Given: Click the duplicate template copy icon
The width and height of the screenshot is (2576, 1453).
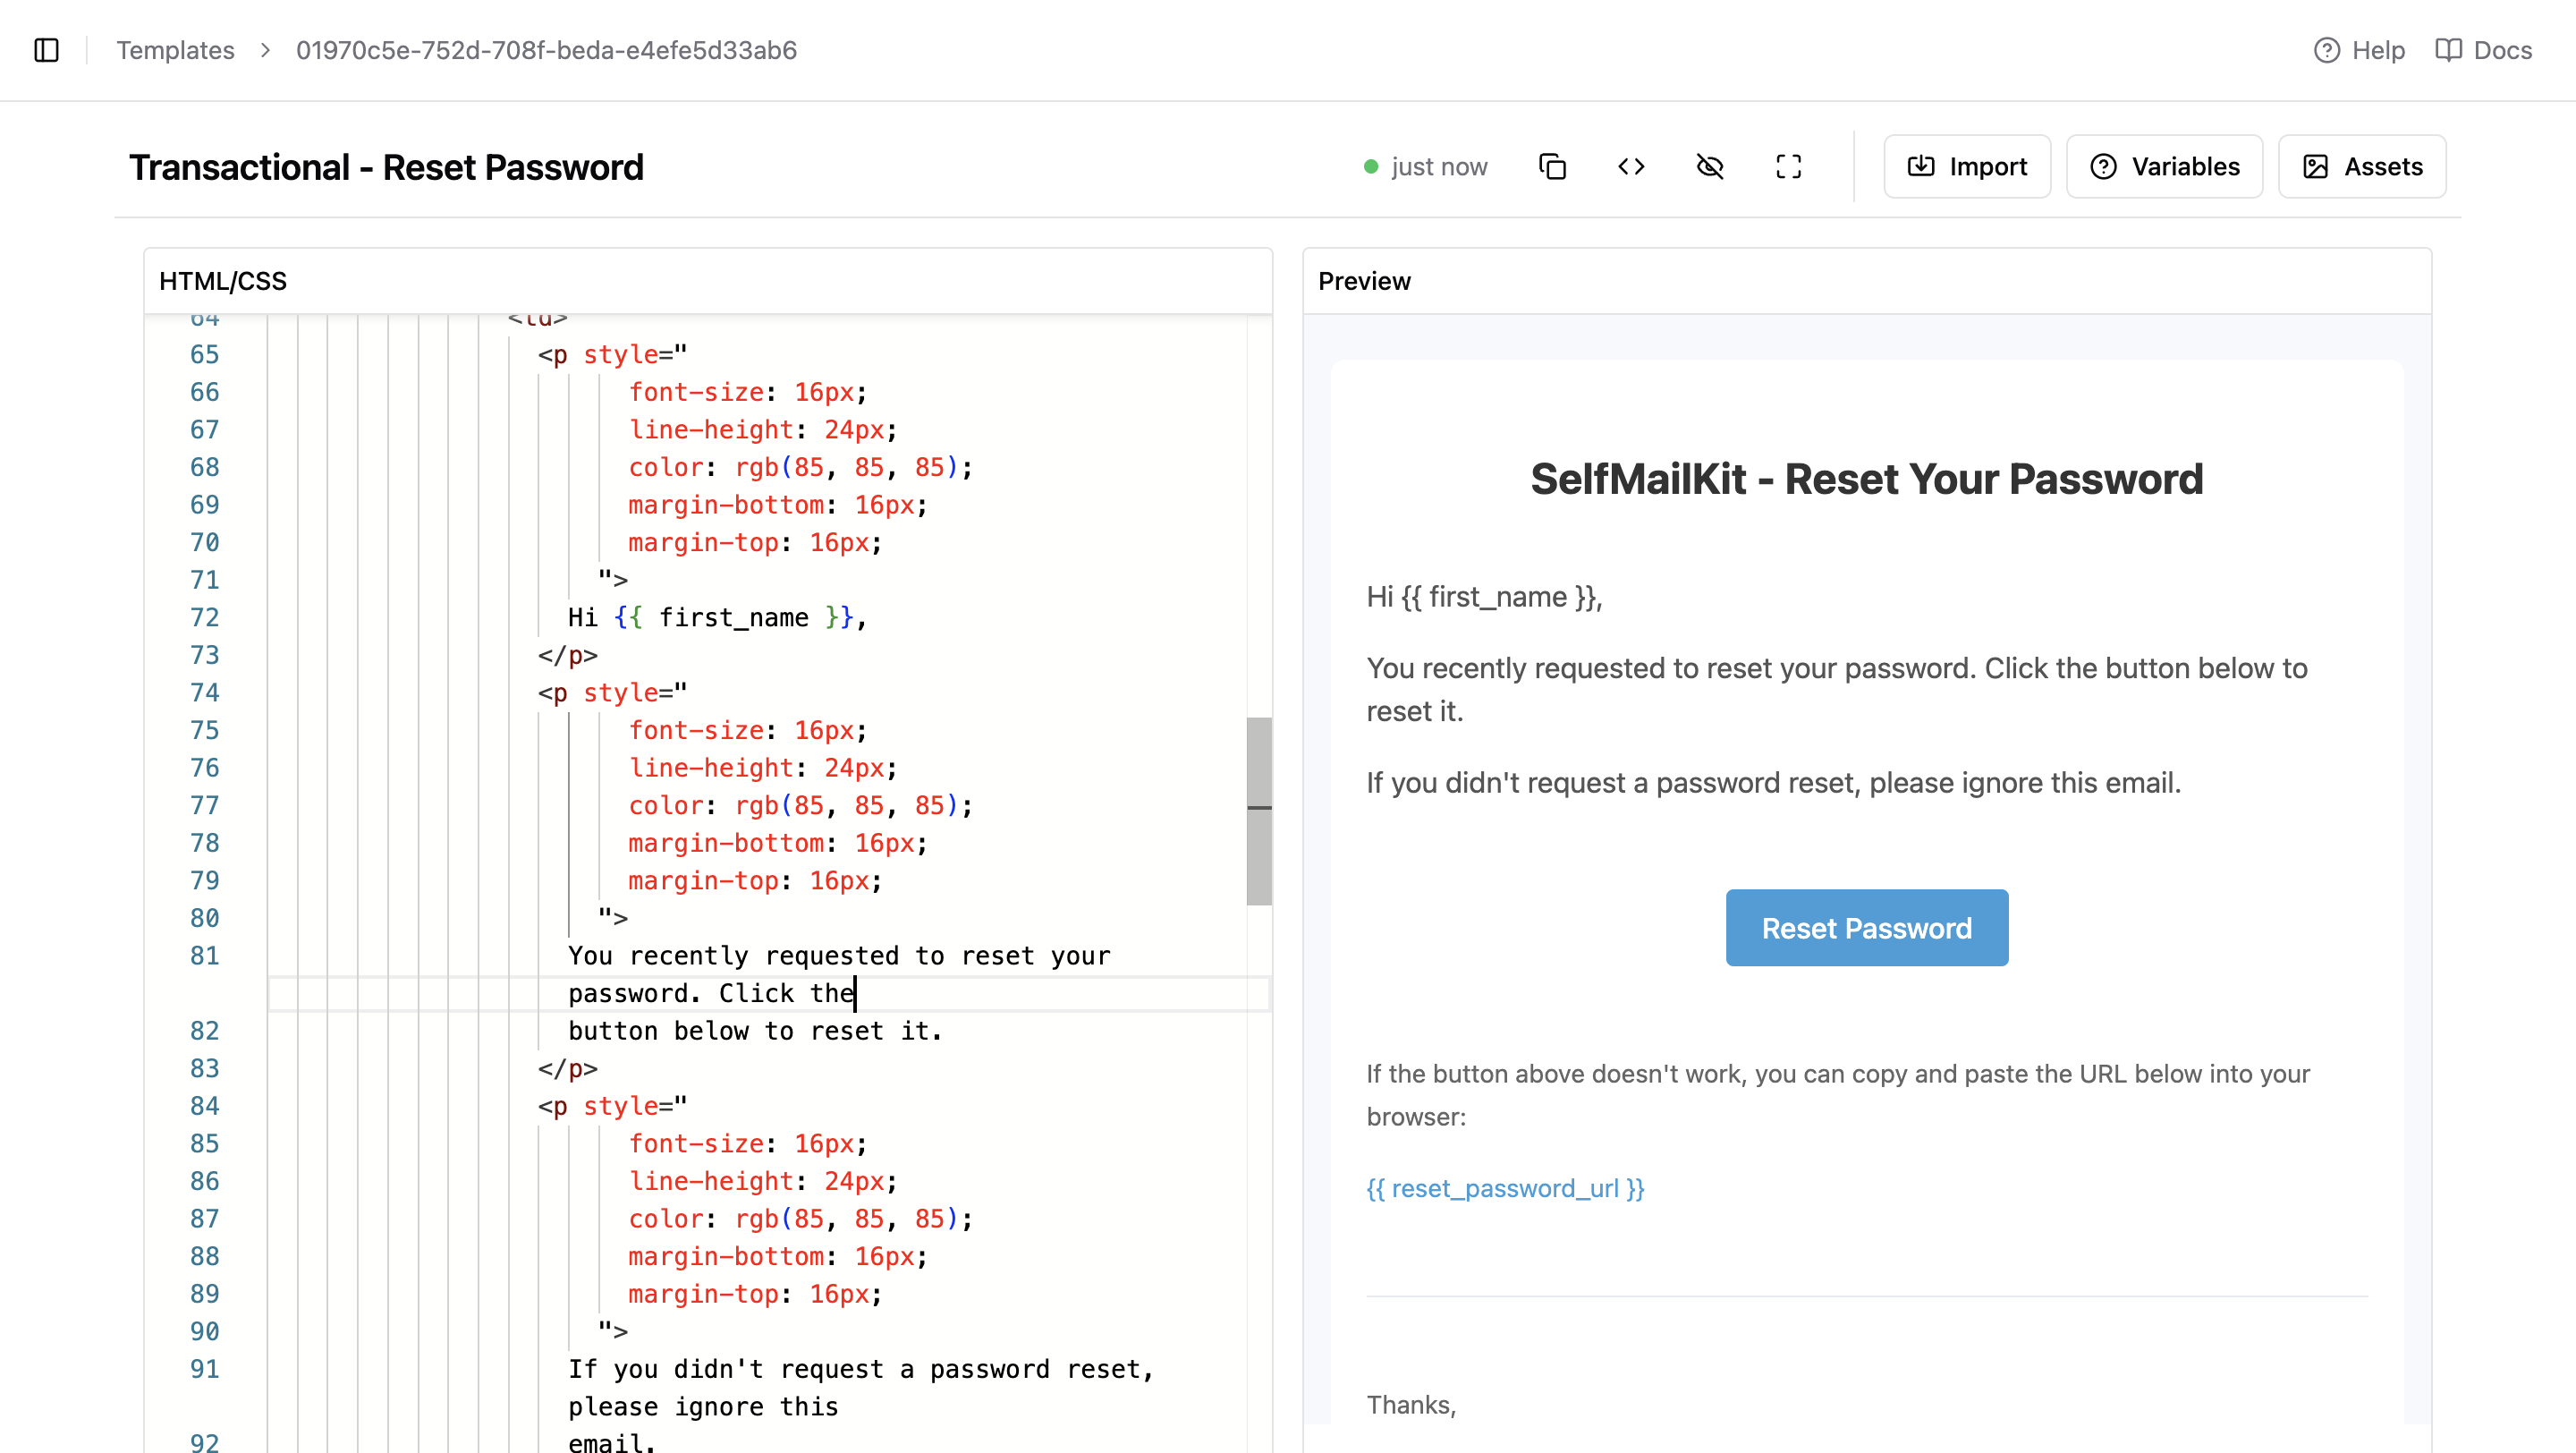Looking at the screenshot, I should (x=1552, y=166).
